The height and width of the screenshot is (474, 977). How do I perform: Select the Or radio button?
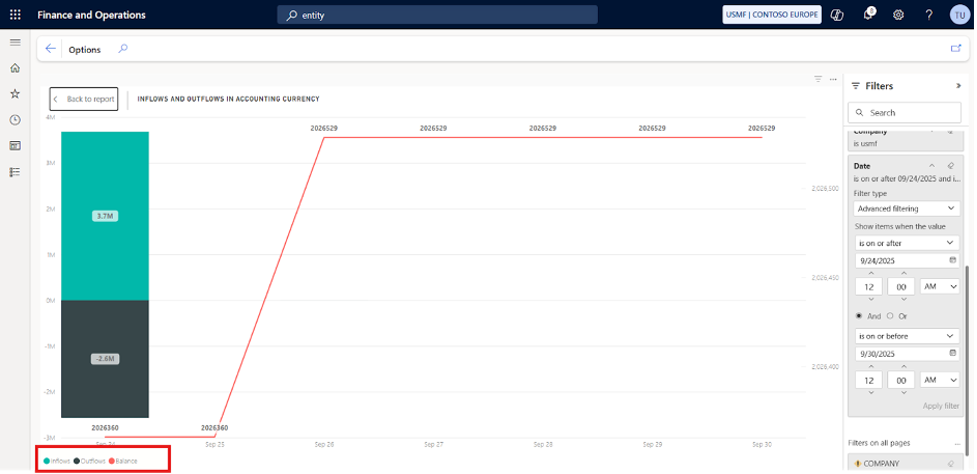point(890,315)
